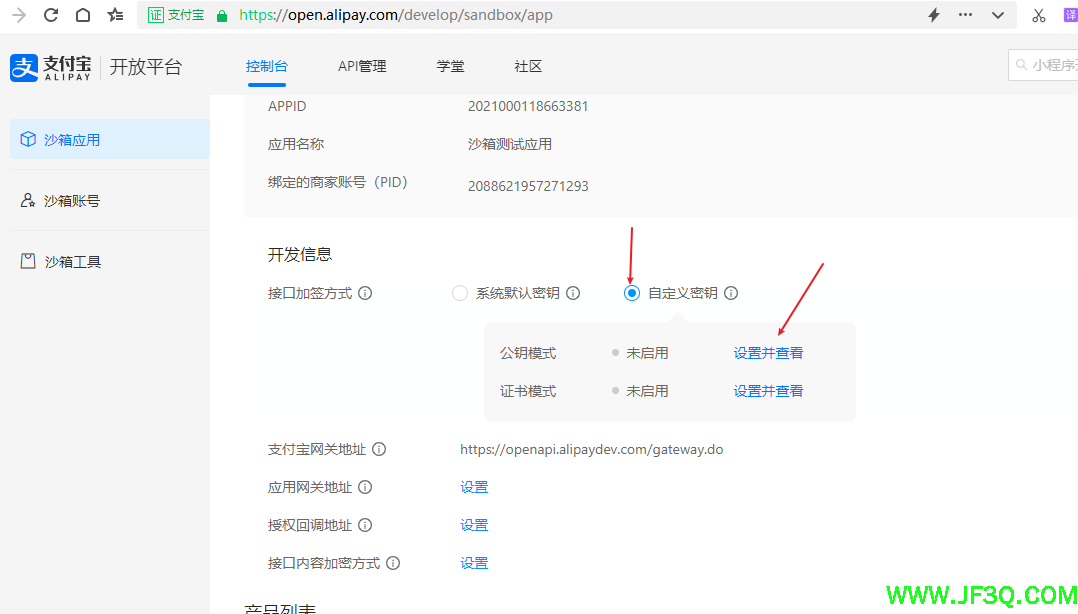The image size is (1078, 614).
Task: Expand the address bar dropdown chevron
Action: 997,15
